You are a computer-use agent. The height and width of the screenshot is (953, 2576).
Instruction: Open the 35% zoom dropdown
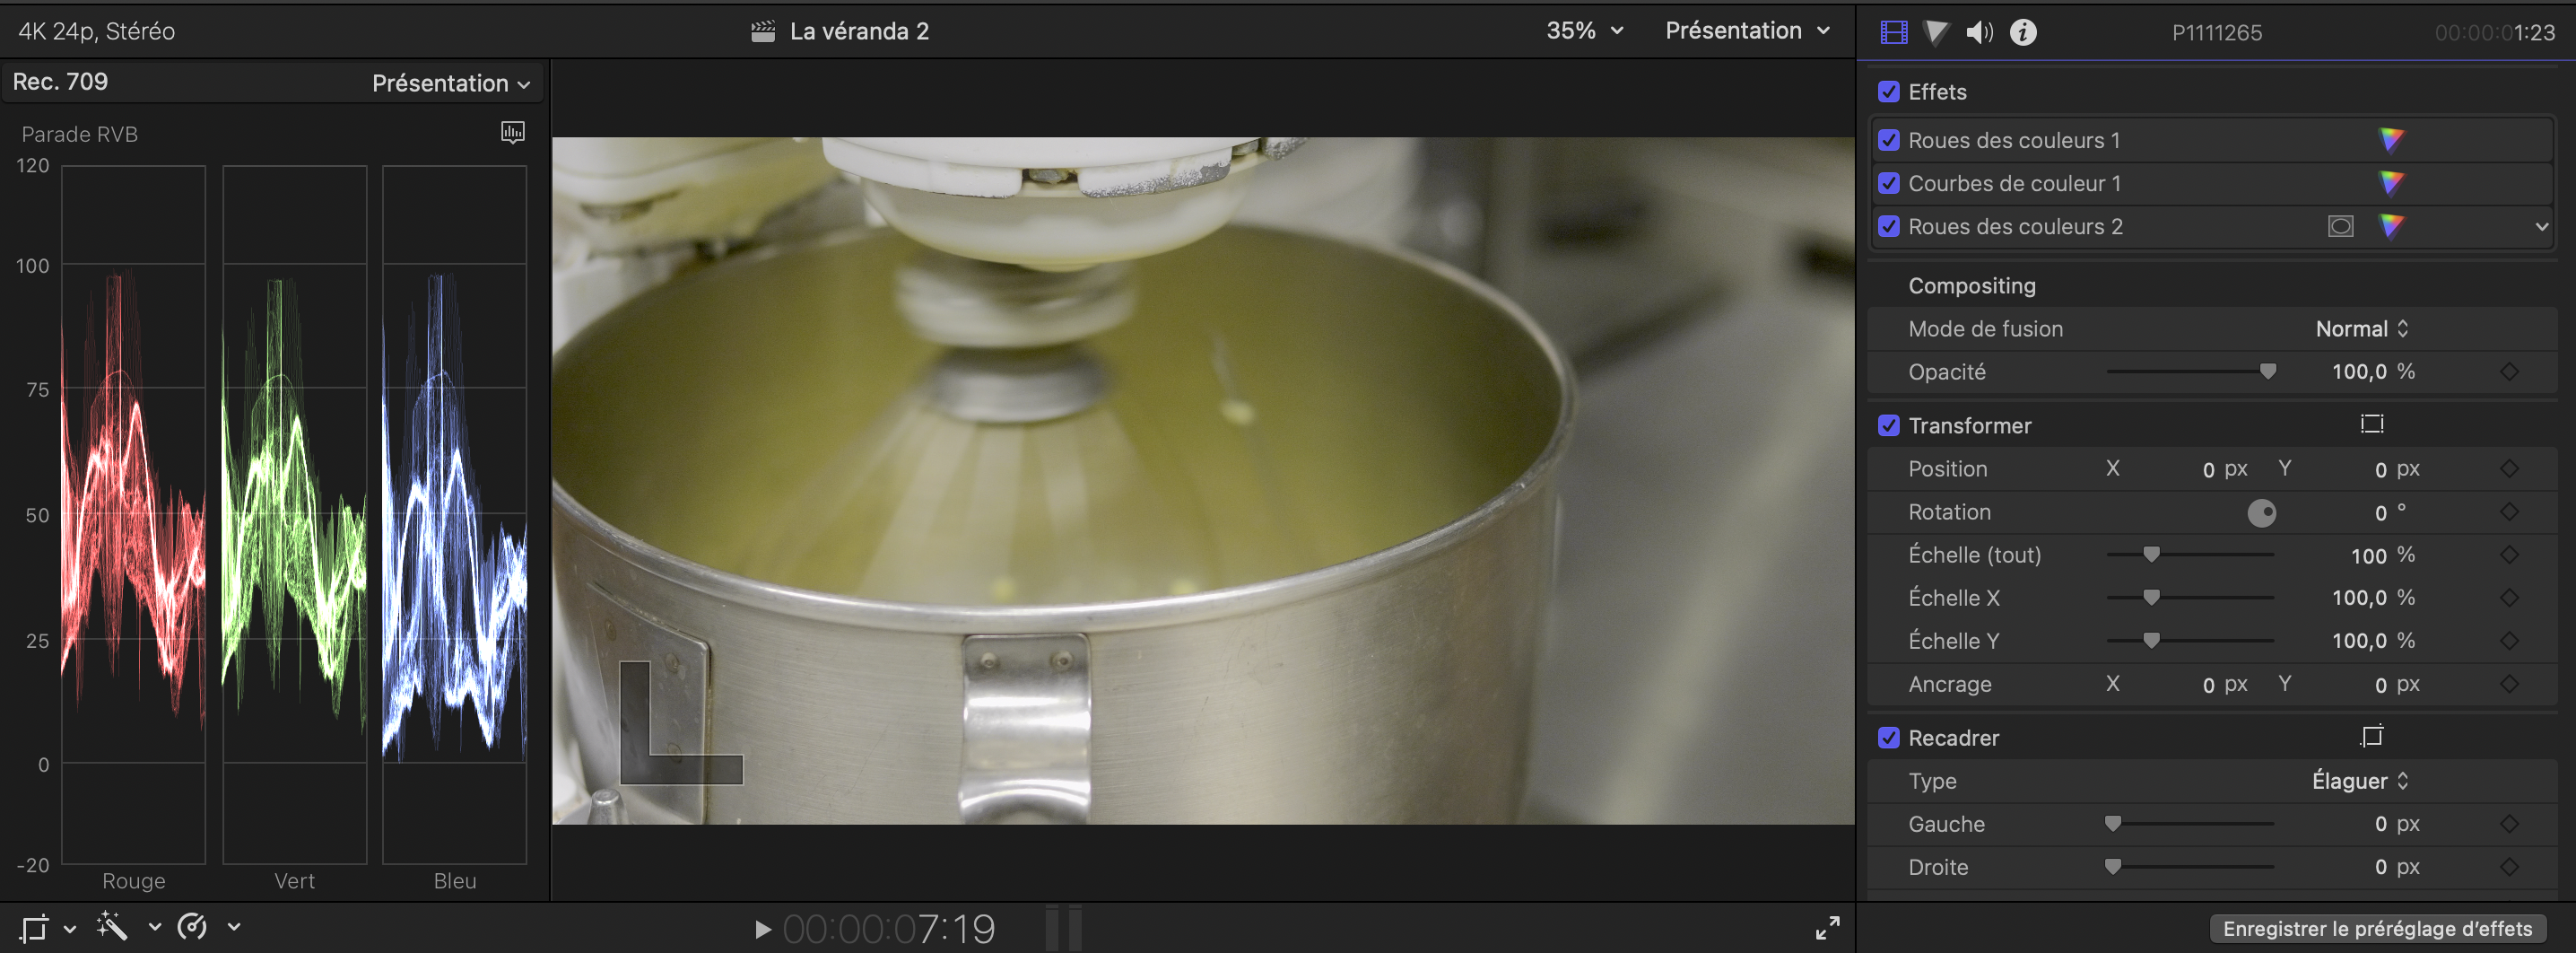[x=1584, y=31]
